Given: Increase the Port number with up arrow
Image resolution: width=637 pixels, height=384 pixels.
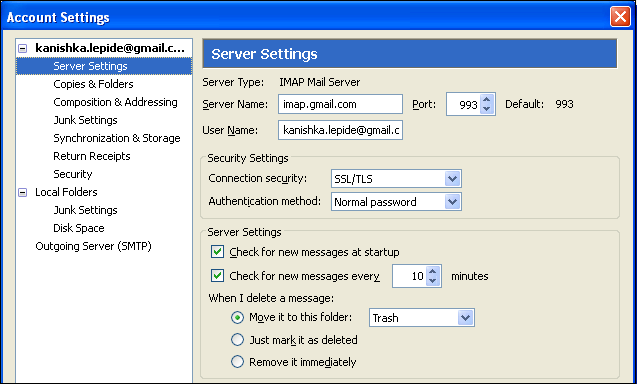Looking at the screenshot, I should (x=487, y=100).
